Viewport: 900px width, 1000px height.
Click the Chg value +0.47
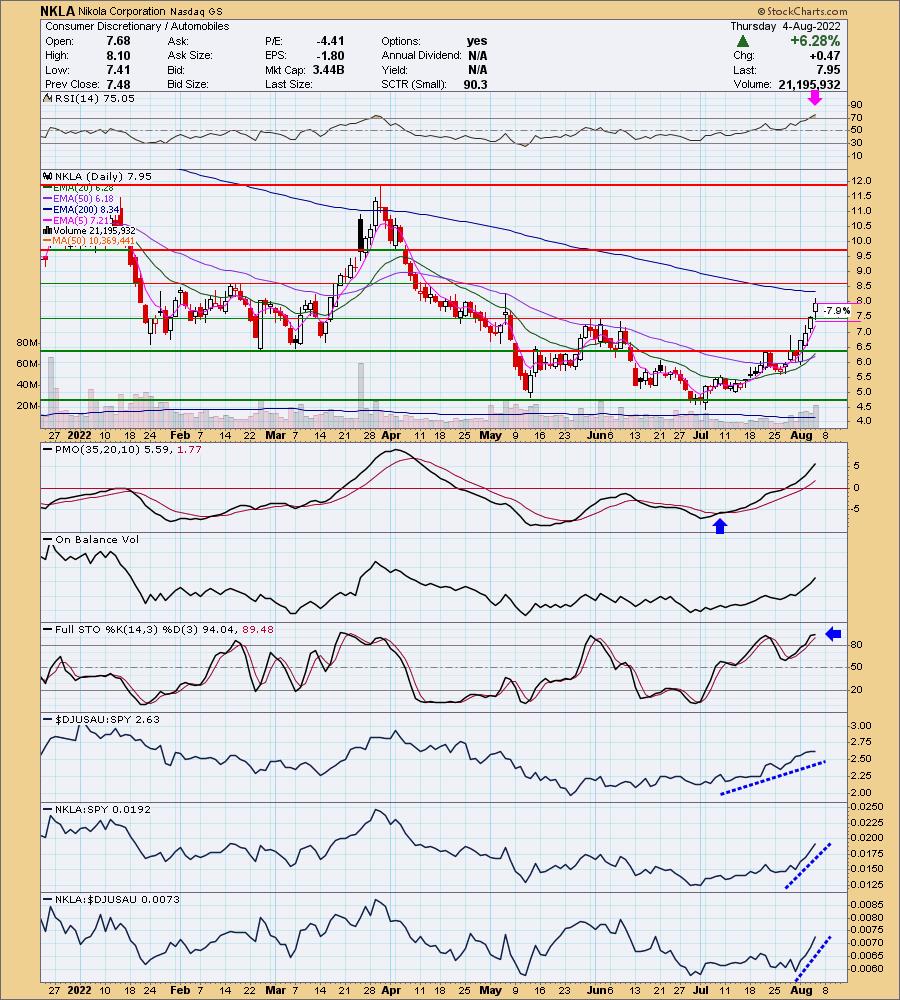click(824, 55)
